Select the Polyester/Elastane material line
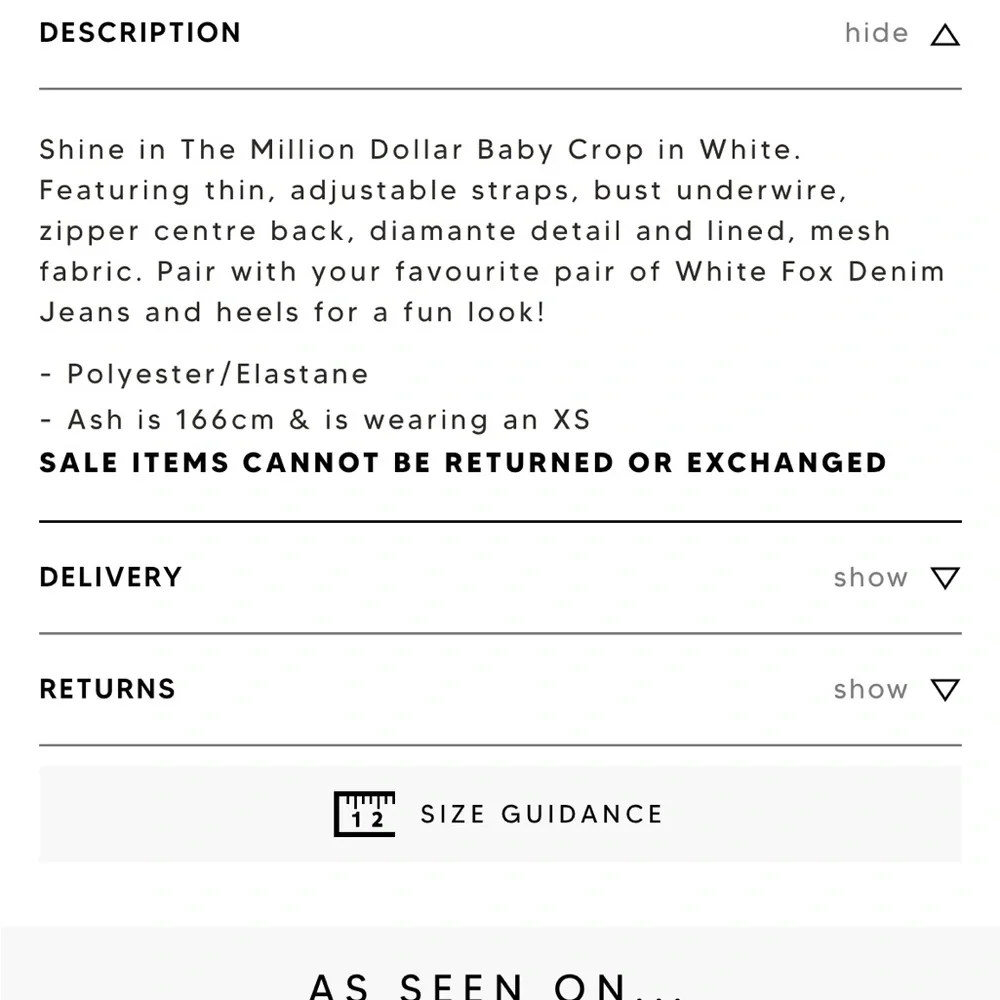The image size is (1000, 1000). click(x=217, y=375)
